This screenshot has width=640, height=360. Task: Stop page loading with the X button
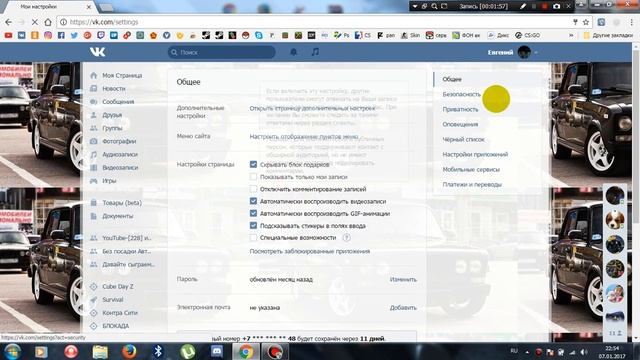click(x=35, y=22)
